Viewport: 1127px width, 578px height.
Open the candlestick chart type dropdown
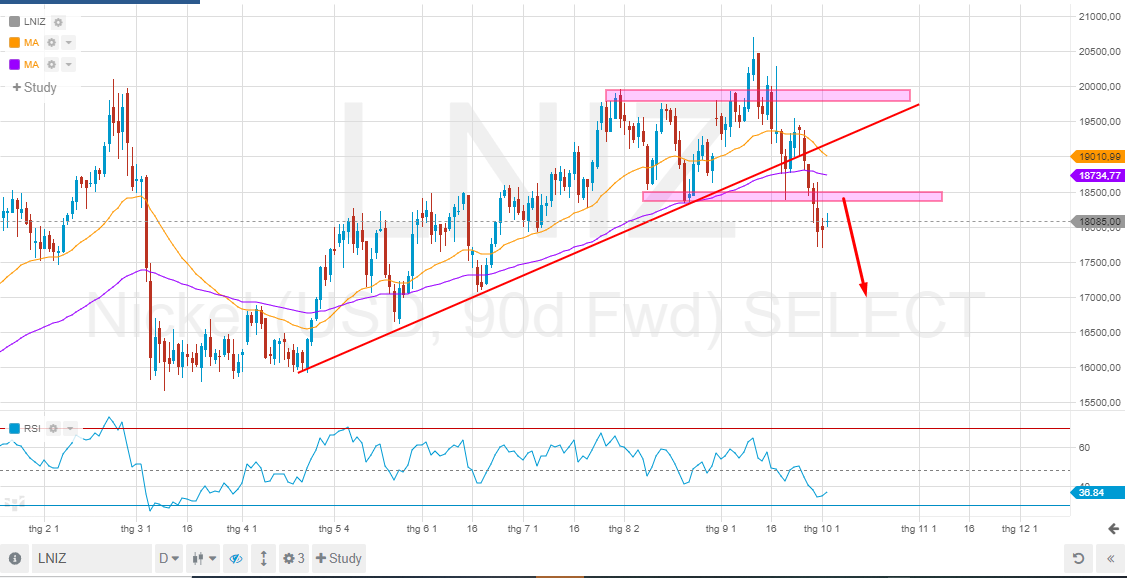203,558
